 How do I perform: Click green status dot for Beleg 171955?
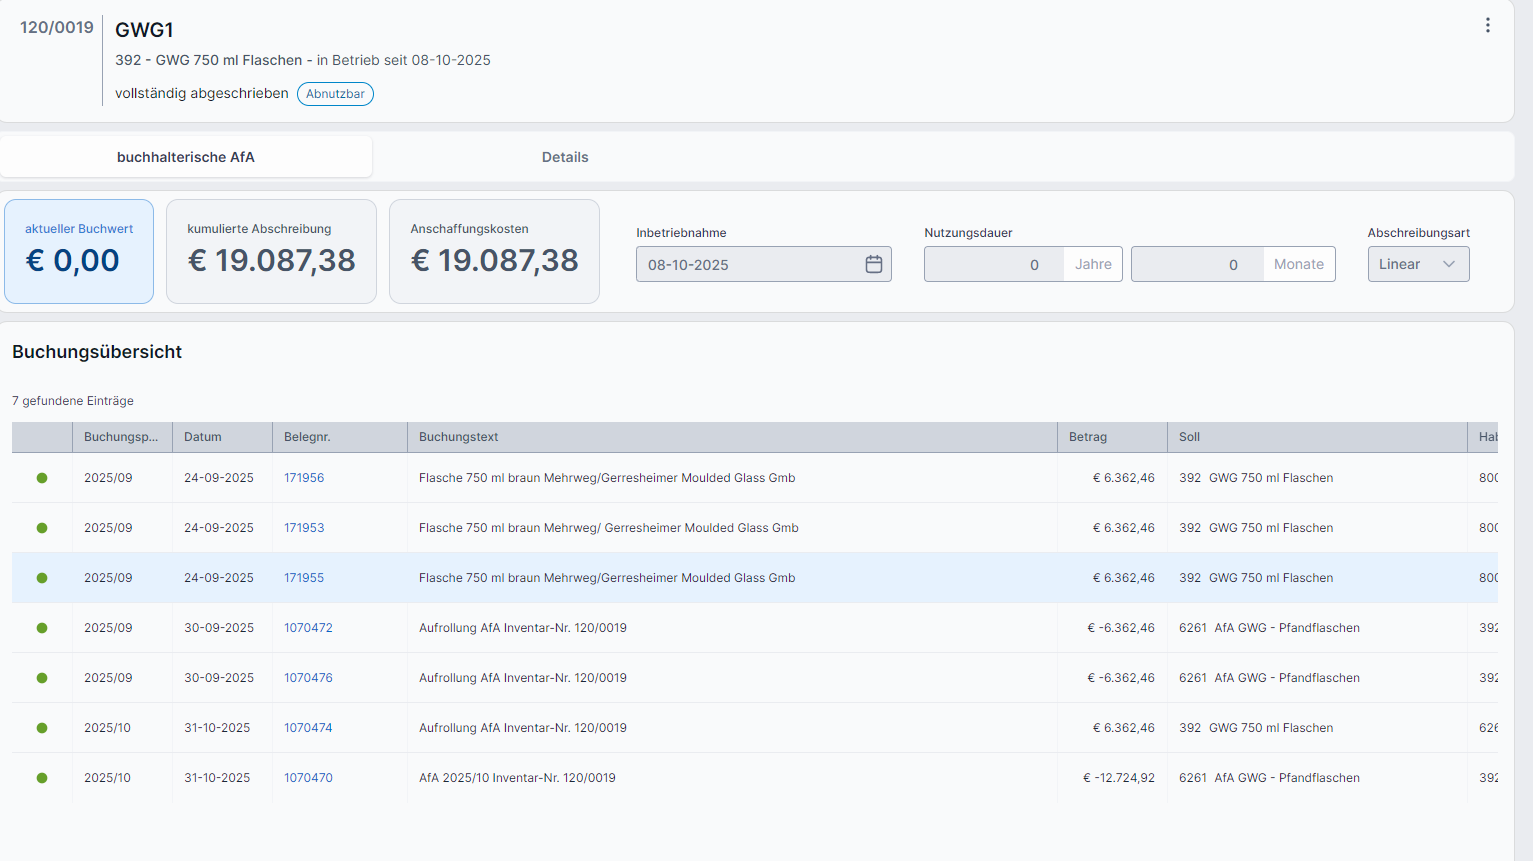(42, 578)
